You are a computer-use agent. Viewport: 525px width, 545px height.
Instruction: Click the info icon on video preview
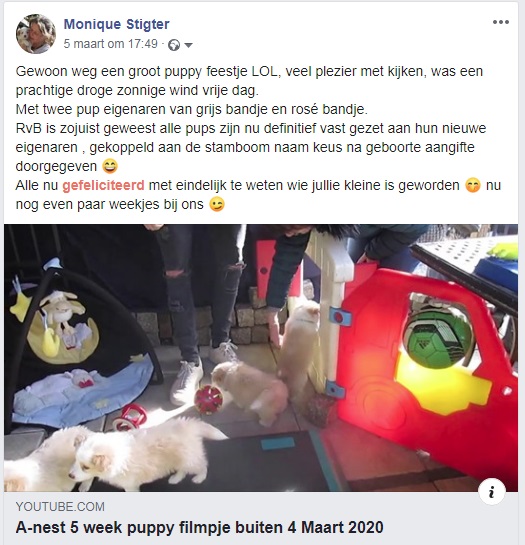[x=491, y=491]
